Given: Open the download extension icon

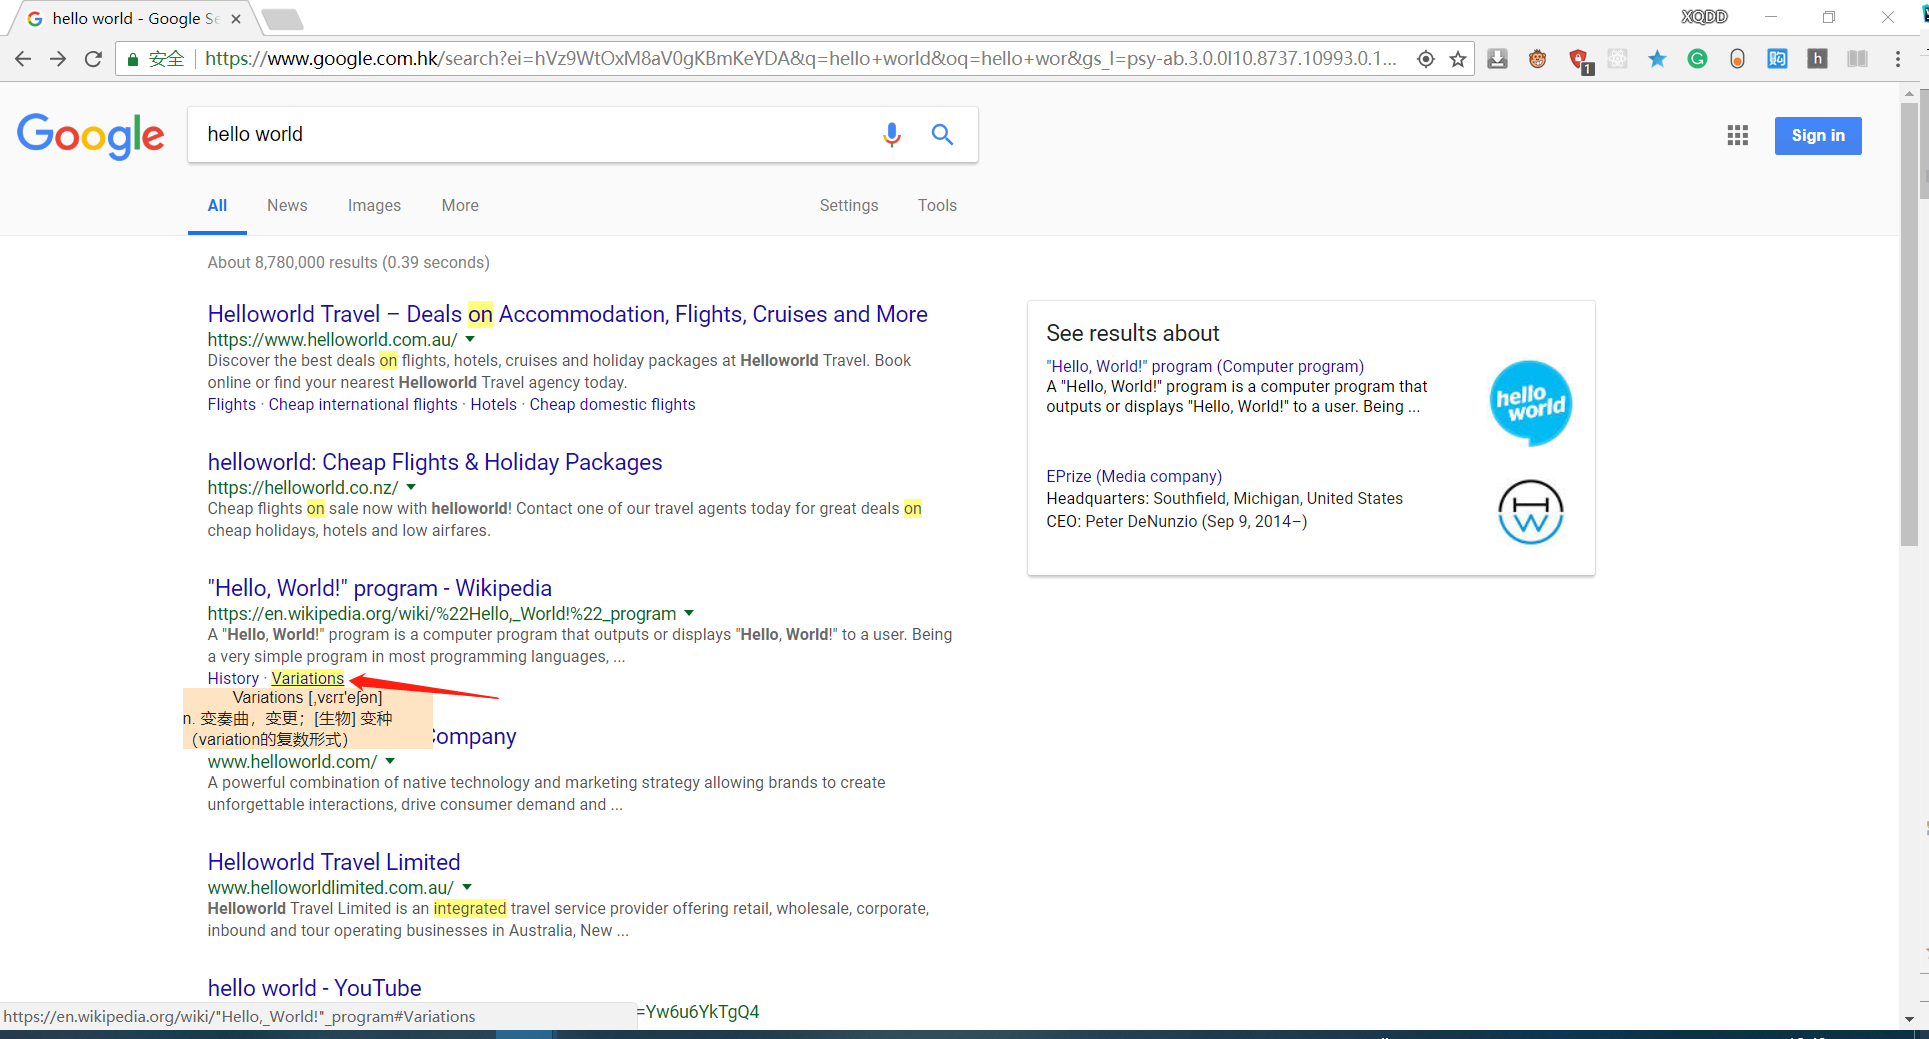Looking at the screenshot, I should coord(1497,59).
